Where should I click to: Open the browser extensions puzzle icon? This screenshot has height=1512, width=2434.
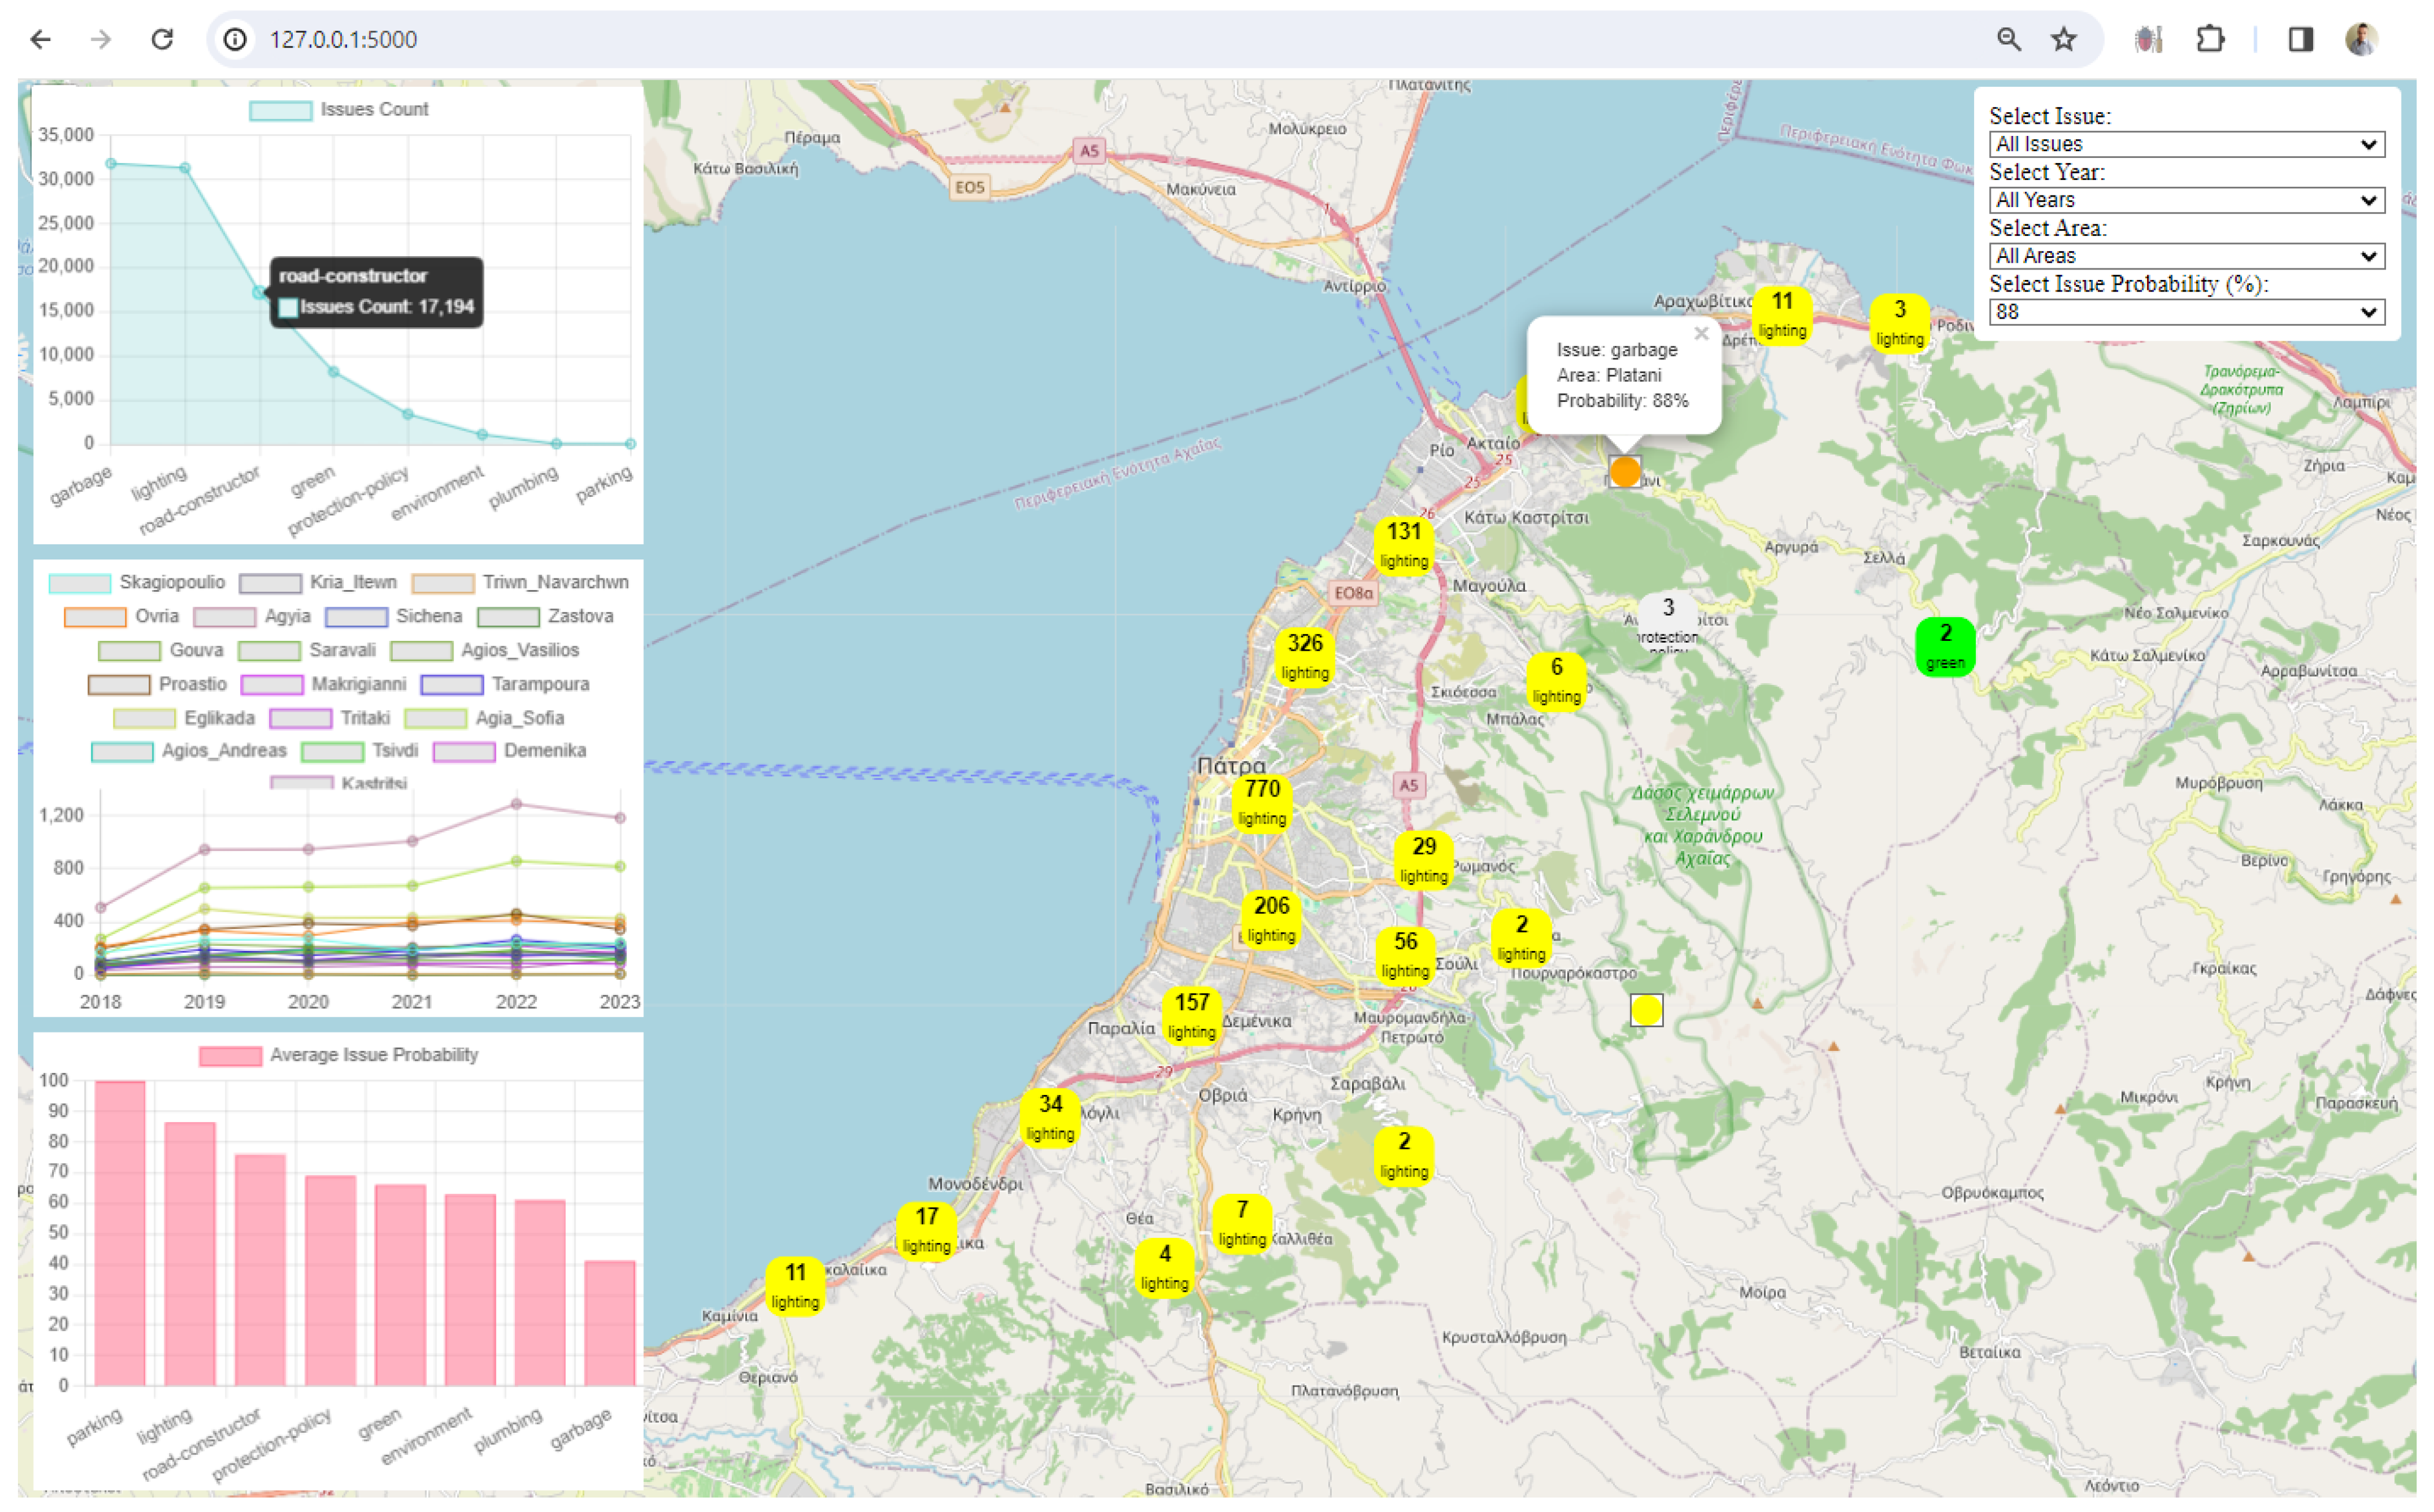(x=2209, y=39)
